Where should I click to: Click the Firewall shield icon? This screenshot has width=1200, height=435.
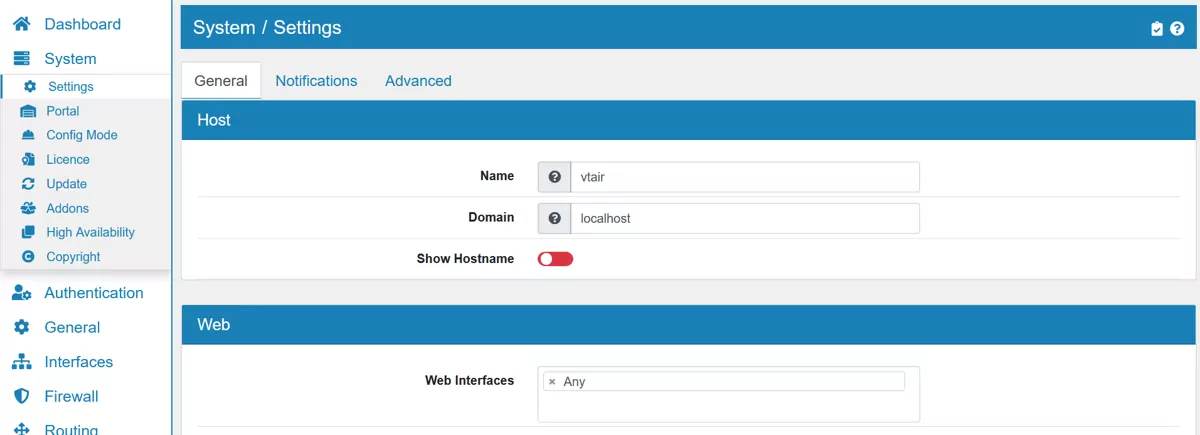click(21, 396)
